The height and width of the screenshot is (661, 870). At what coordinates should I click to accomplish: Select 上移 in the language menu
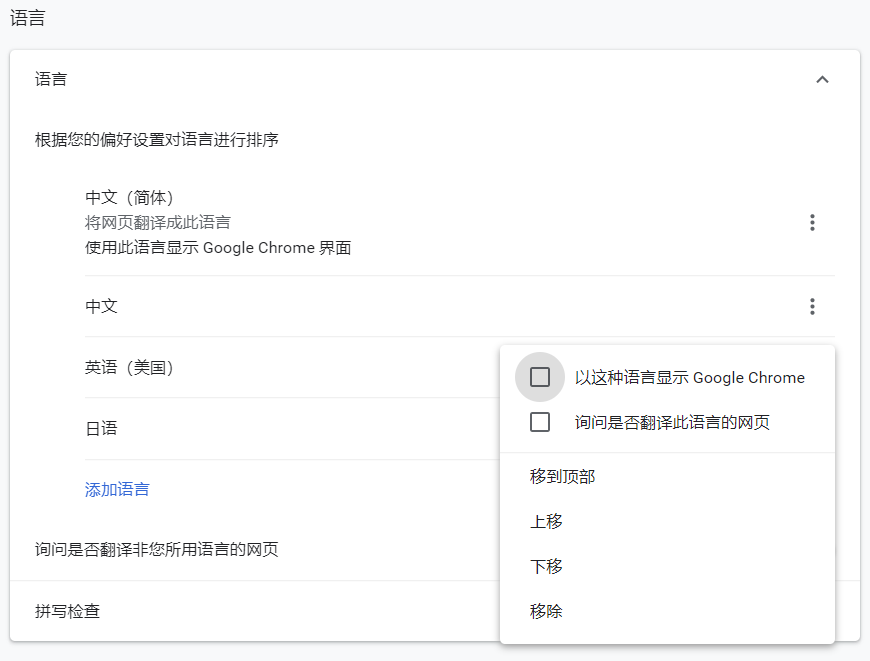click(x=546, y=522)
